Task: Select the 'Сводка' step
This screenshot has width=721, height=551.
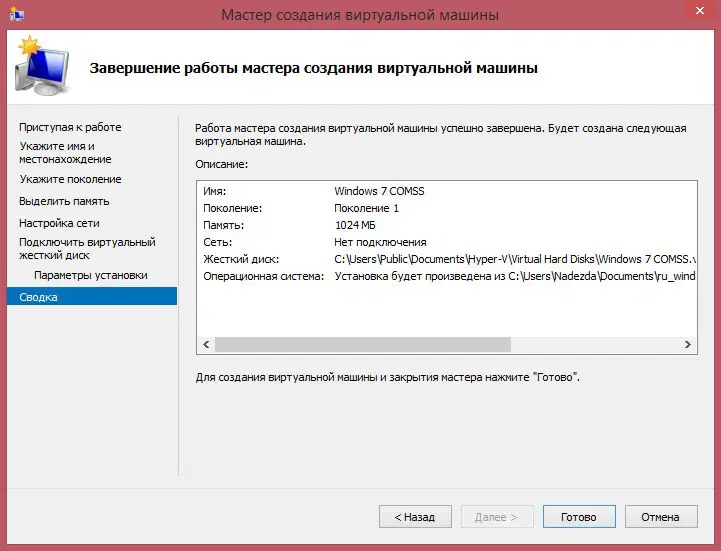Action: click(38, 297)
